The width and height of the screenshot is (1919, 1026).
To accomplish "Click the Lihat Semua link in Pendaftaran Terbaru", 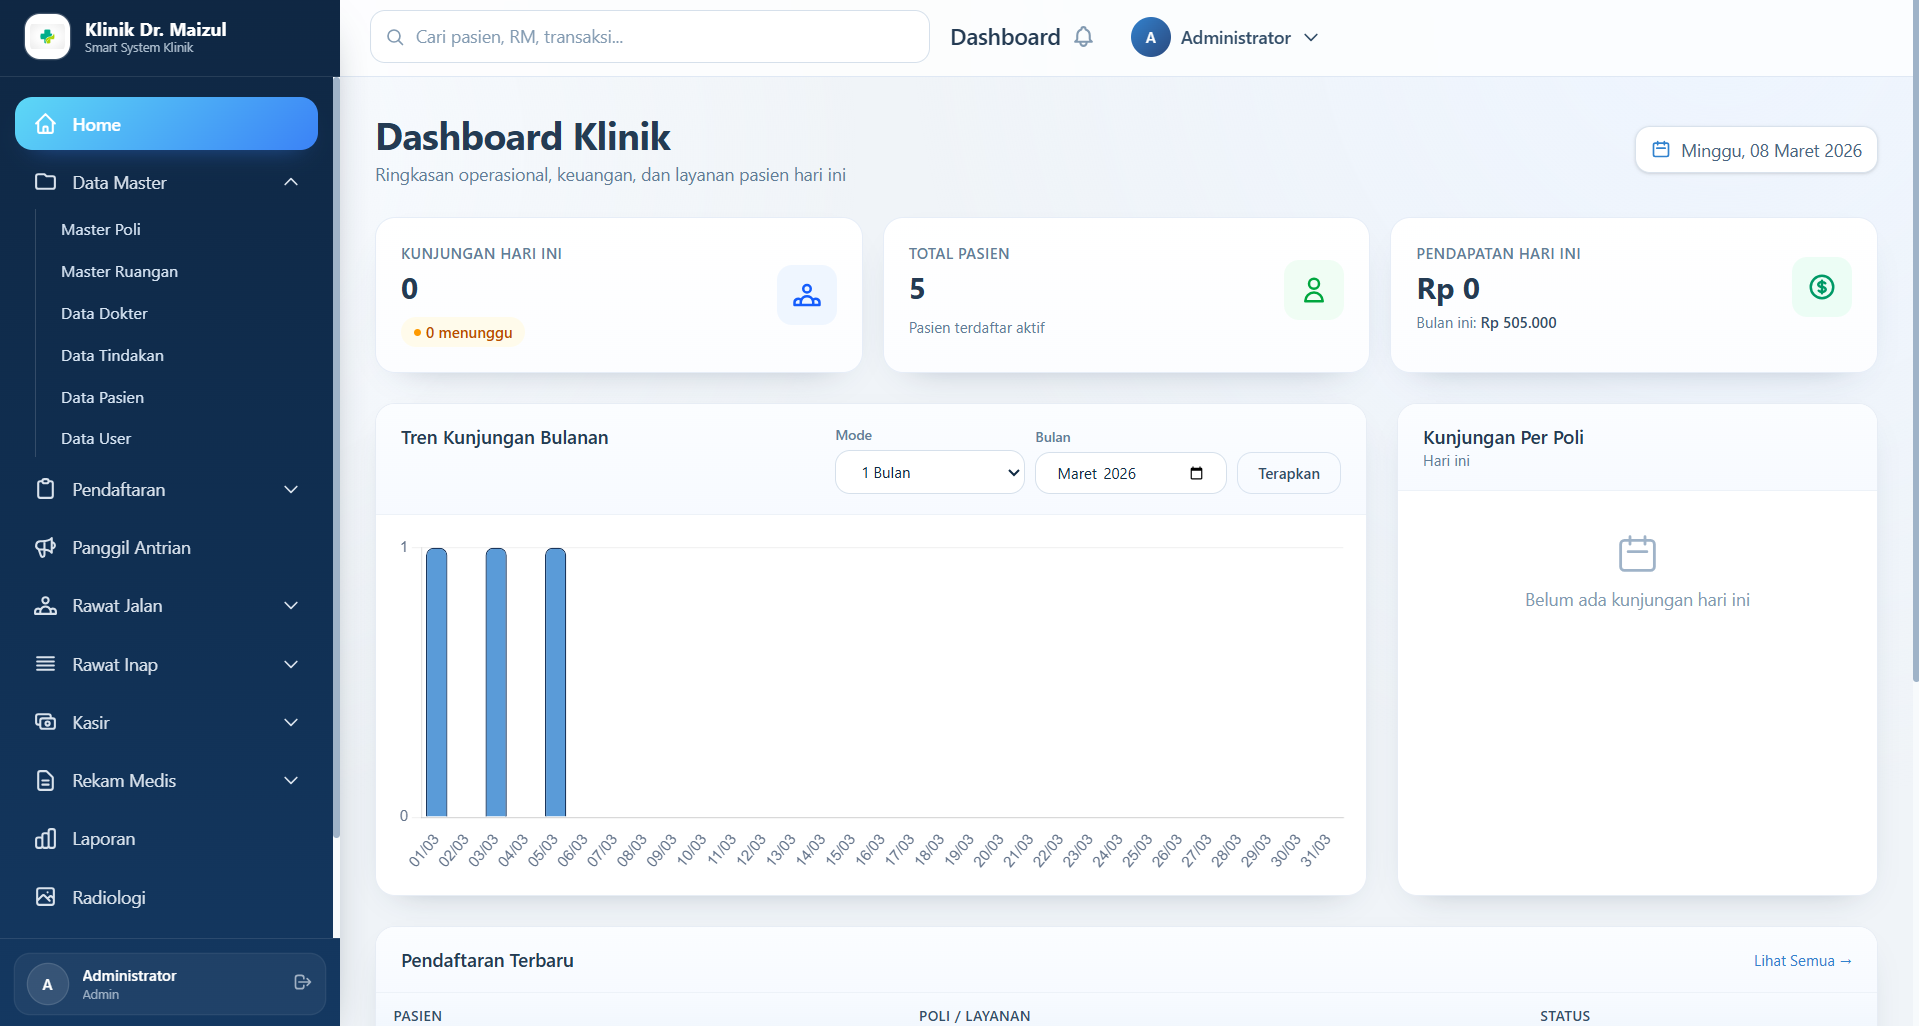I will 1802,960.
